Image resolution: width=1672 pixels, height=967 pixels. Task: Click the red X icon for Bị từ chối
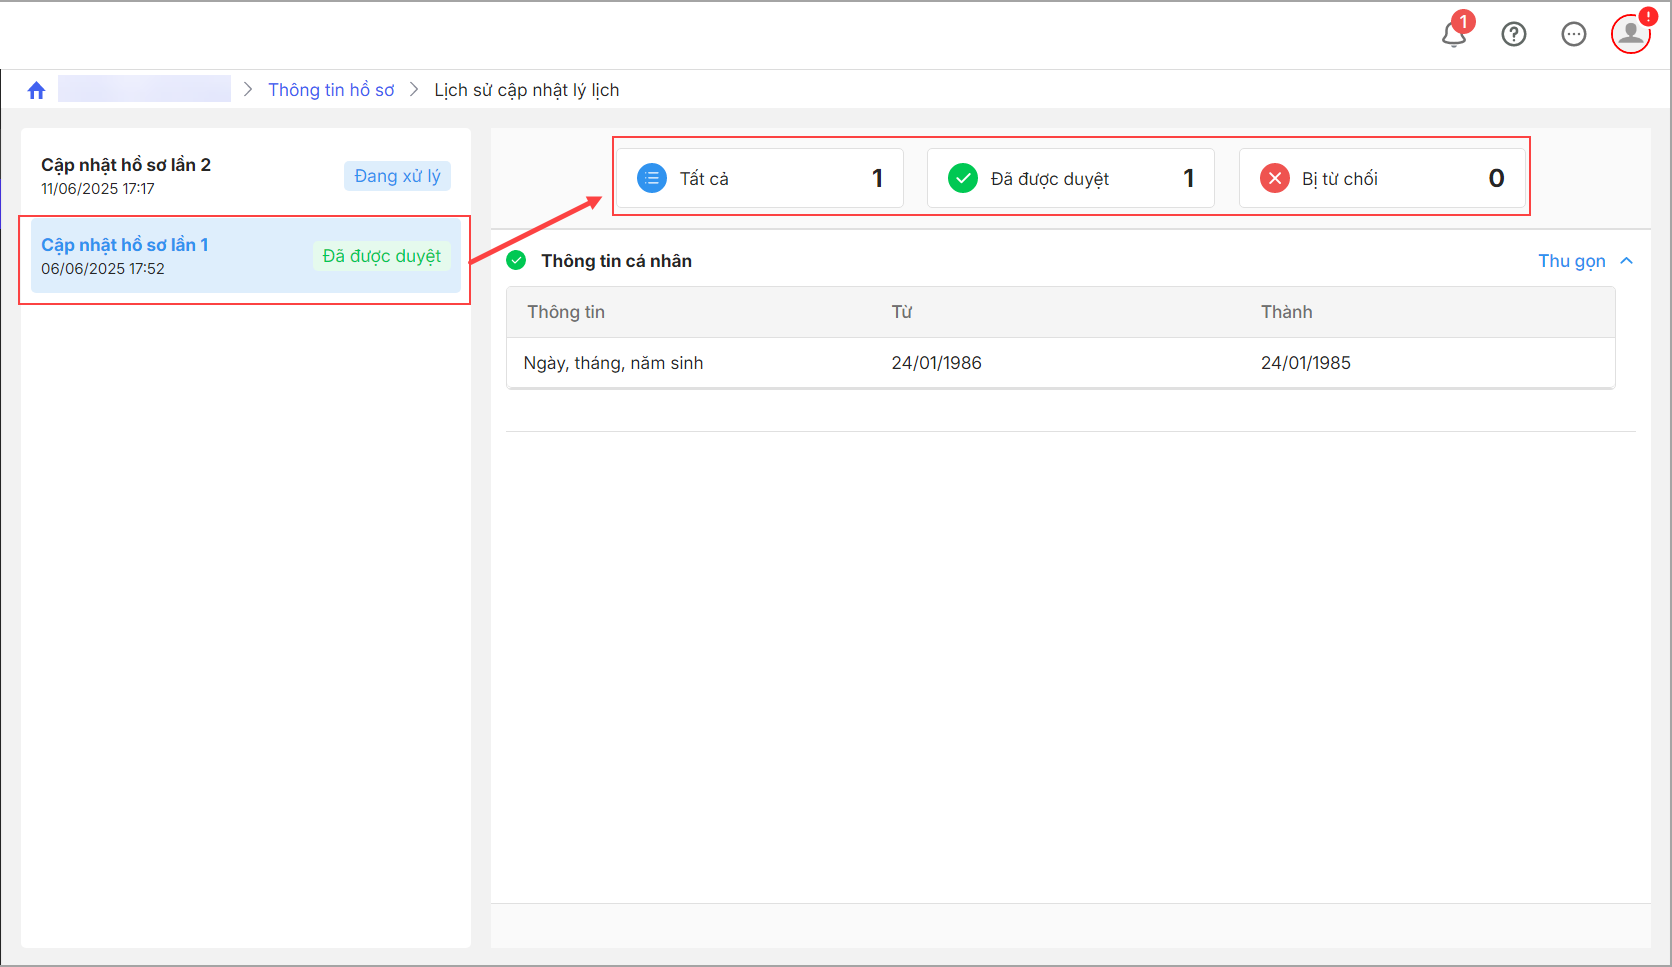pyautogui.click(x=1274, y=179)
